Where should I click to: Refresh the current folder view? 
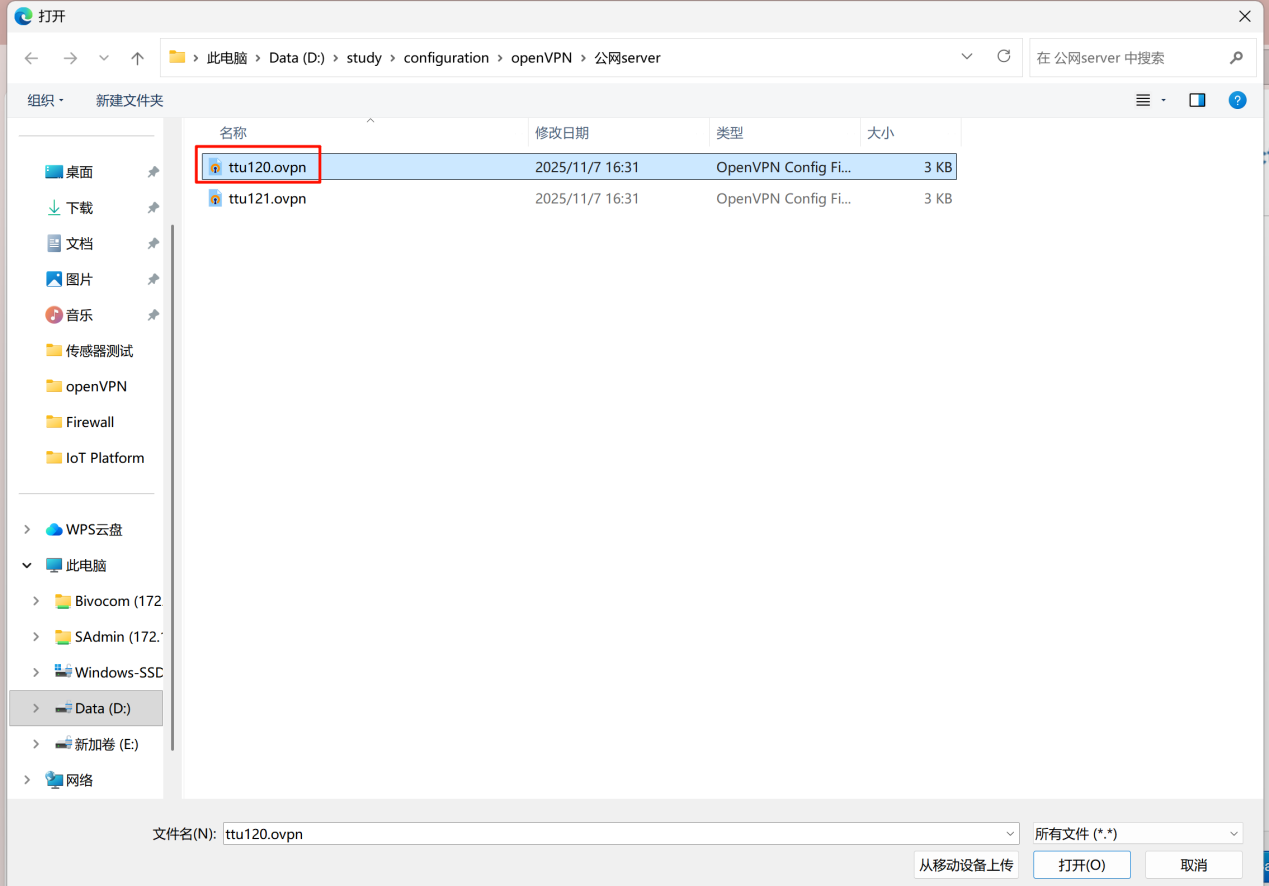(x=1004, y=57)
